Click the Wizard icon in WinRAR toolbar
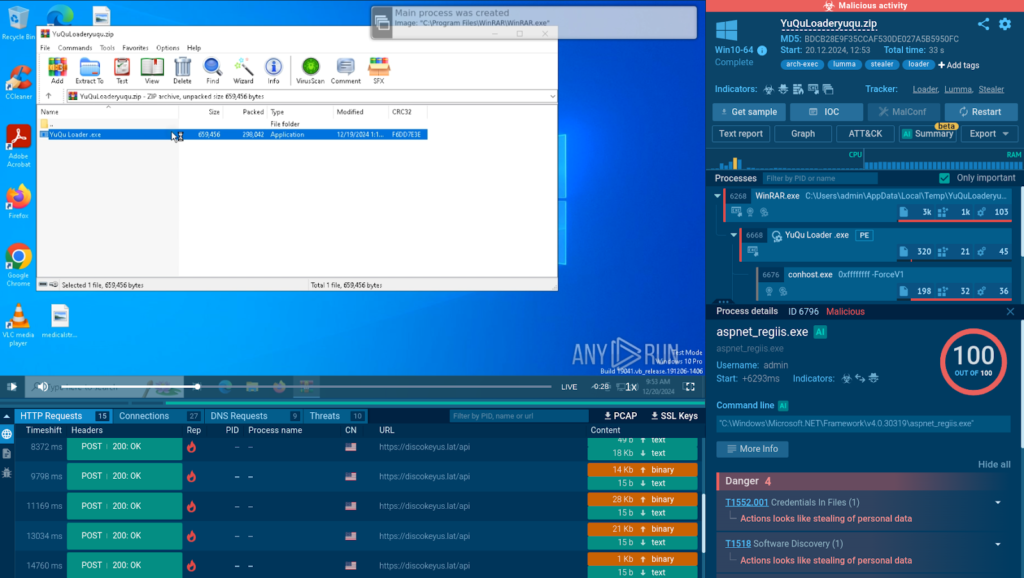 pyautogui.click(x=243, y=70)
